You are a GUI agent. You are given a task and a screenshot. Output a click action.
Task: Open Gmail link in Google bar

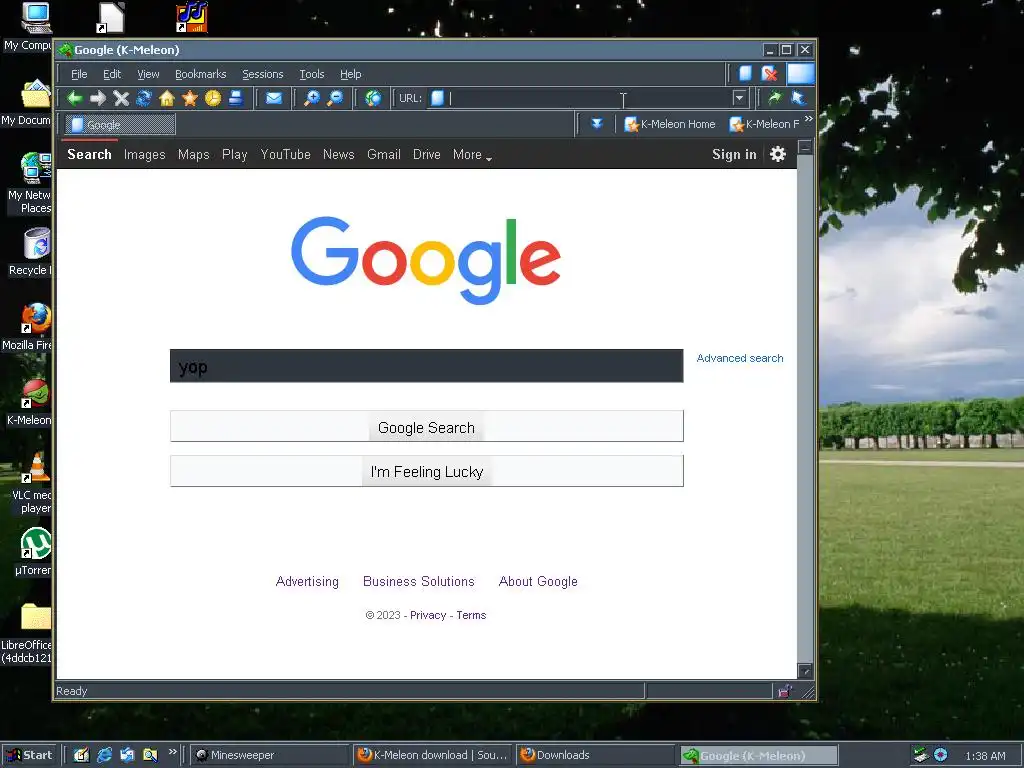pos(383,155)
